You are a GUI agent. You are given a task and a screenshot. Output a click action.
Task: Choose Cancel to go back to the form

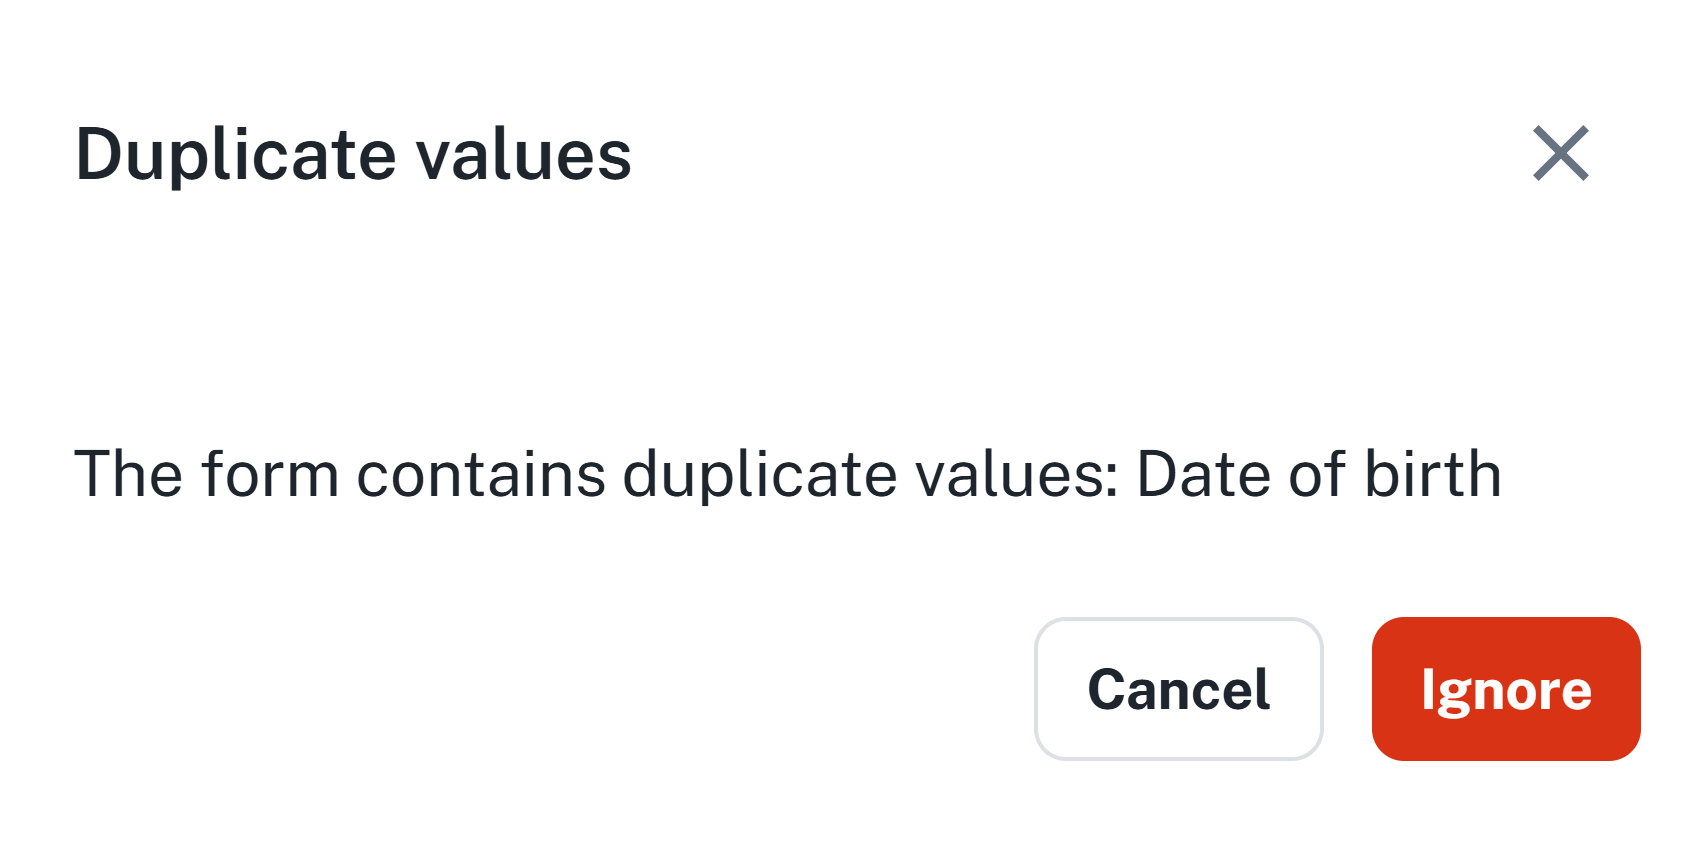pyautogui.click(x=1178, y=689)
